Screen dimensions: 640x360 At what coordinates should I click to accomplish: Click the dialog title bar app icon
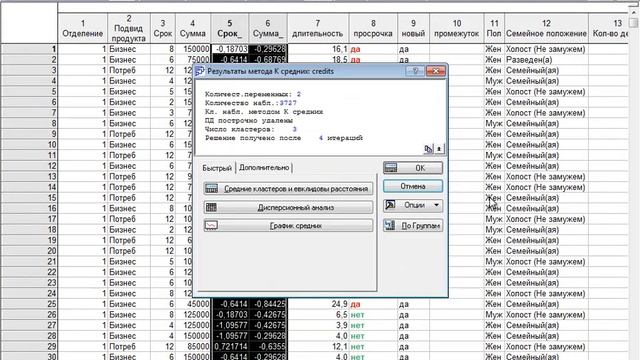[x=200, y=71]
